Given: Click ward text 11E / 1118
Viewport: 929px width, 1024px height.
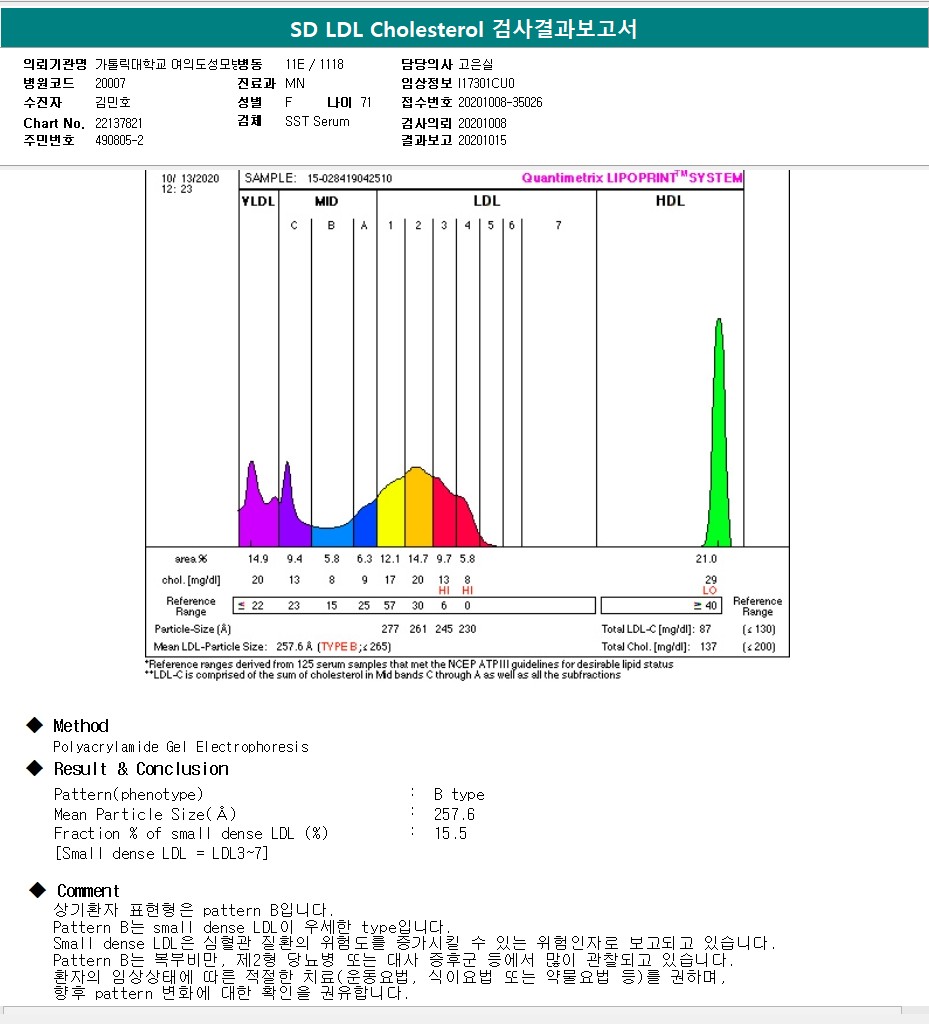Looking at the screenshot, I should click(x=315, y=64).
